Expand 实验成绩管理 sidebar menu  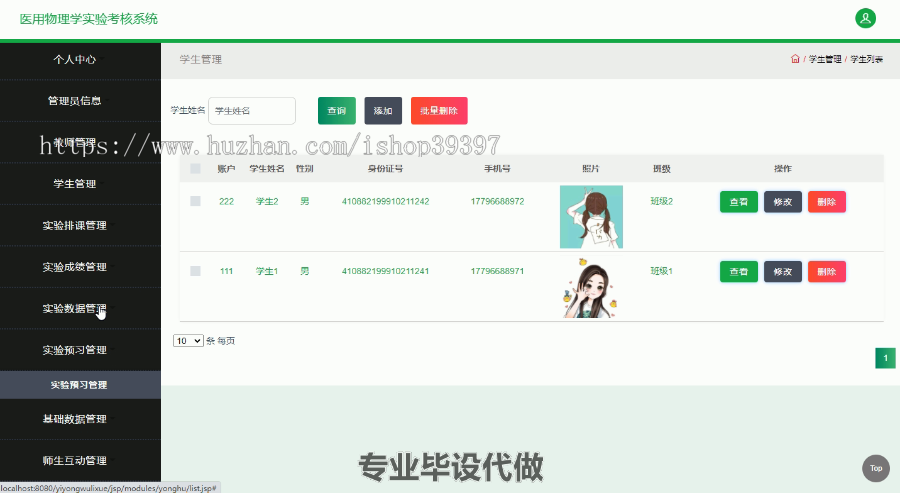click(x=75, y=267)
